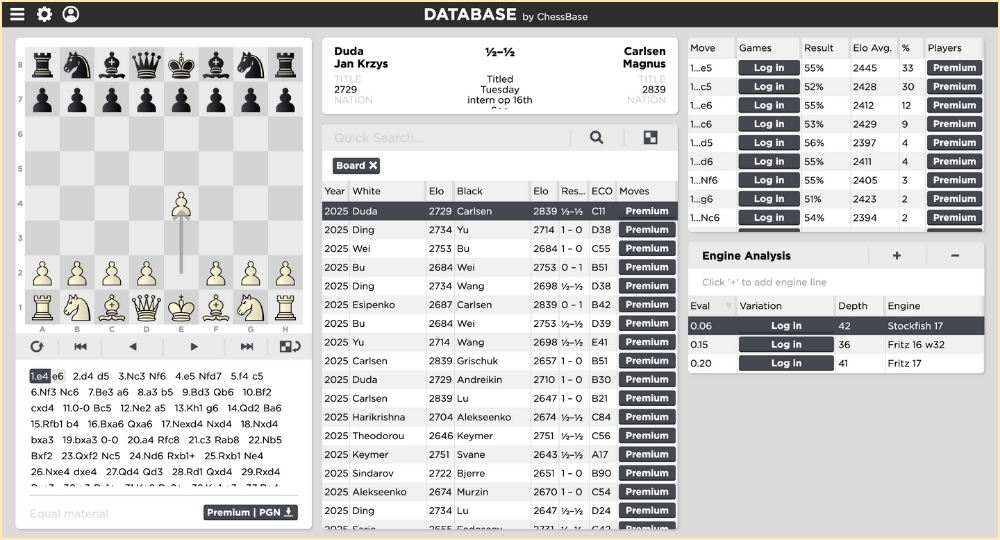Image resolution: width=1000 pixels, height=540 pixels.
Task: Add an engine line with plus
Action: [x=897, y=256]
